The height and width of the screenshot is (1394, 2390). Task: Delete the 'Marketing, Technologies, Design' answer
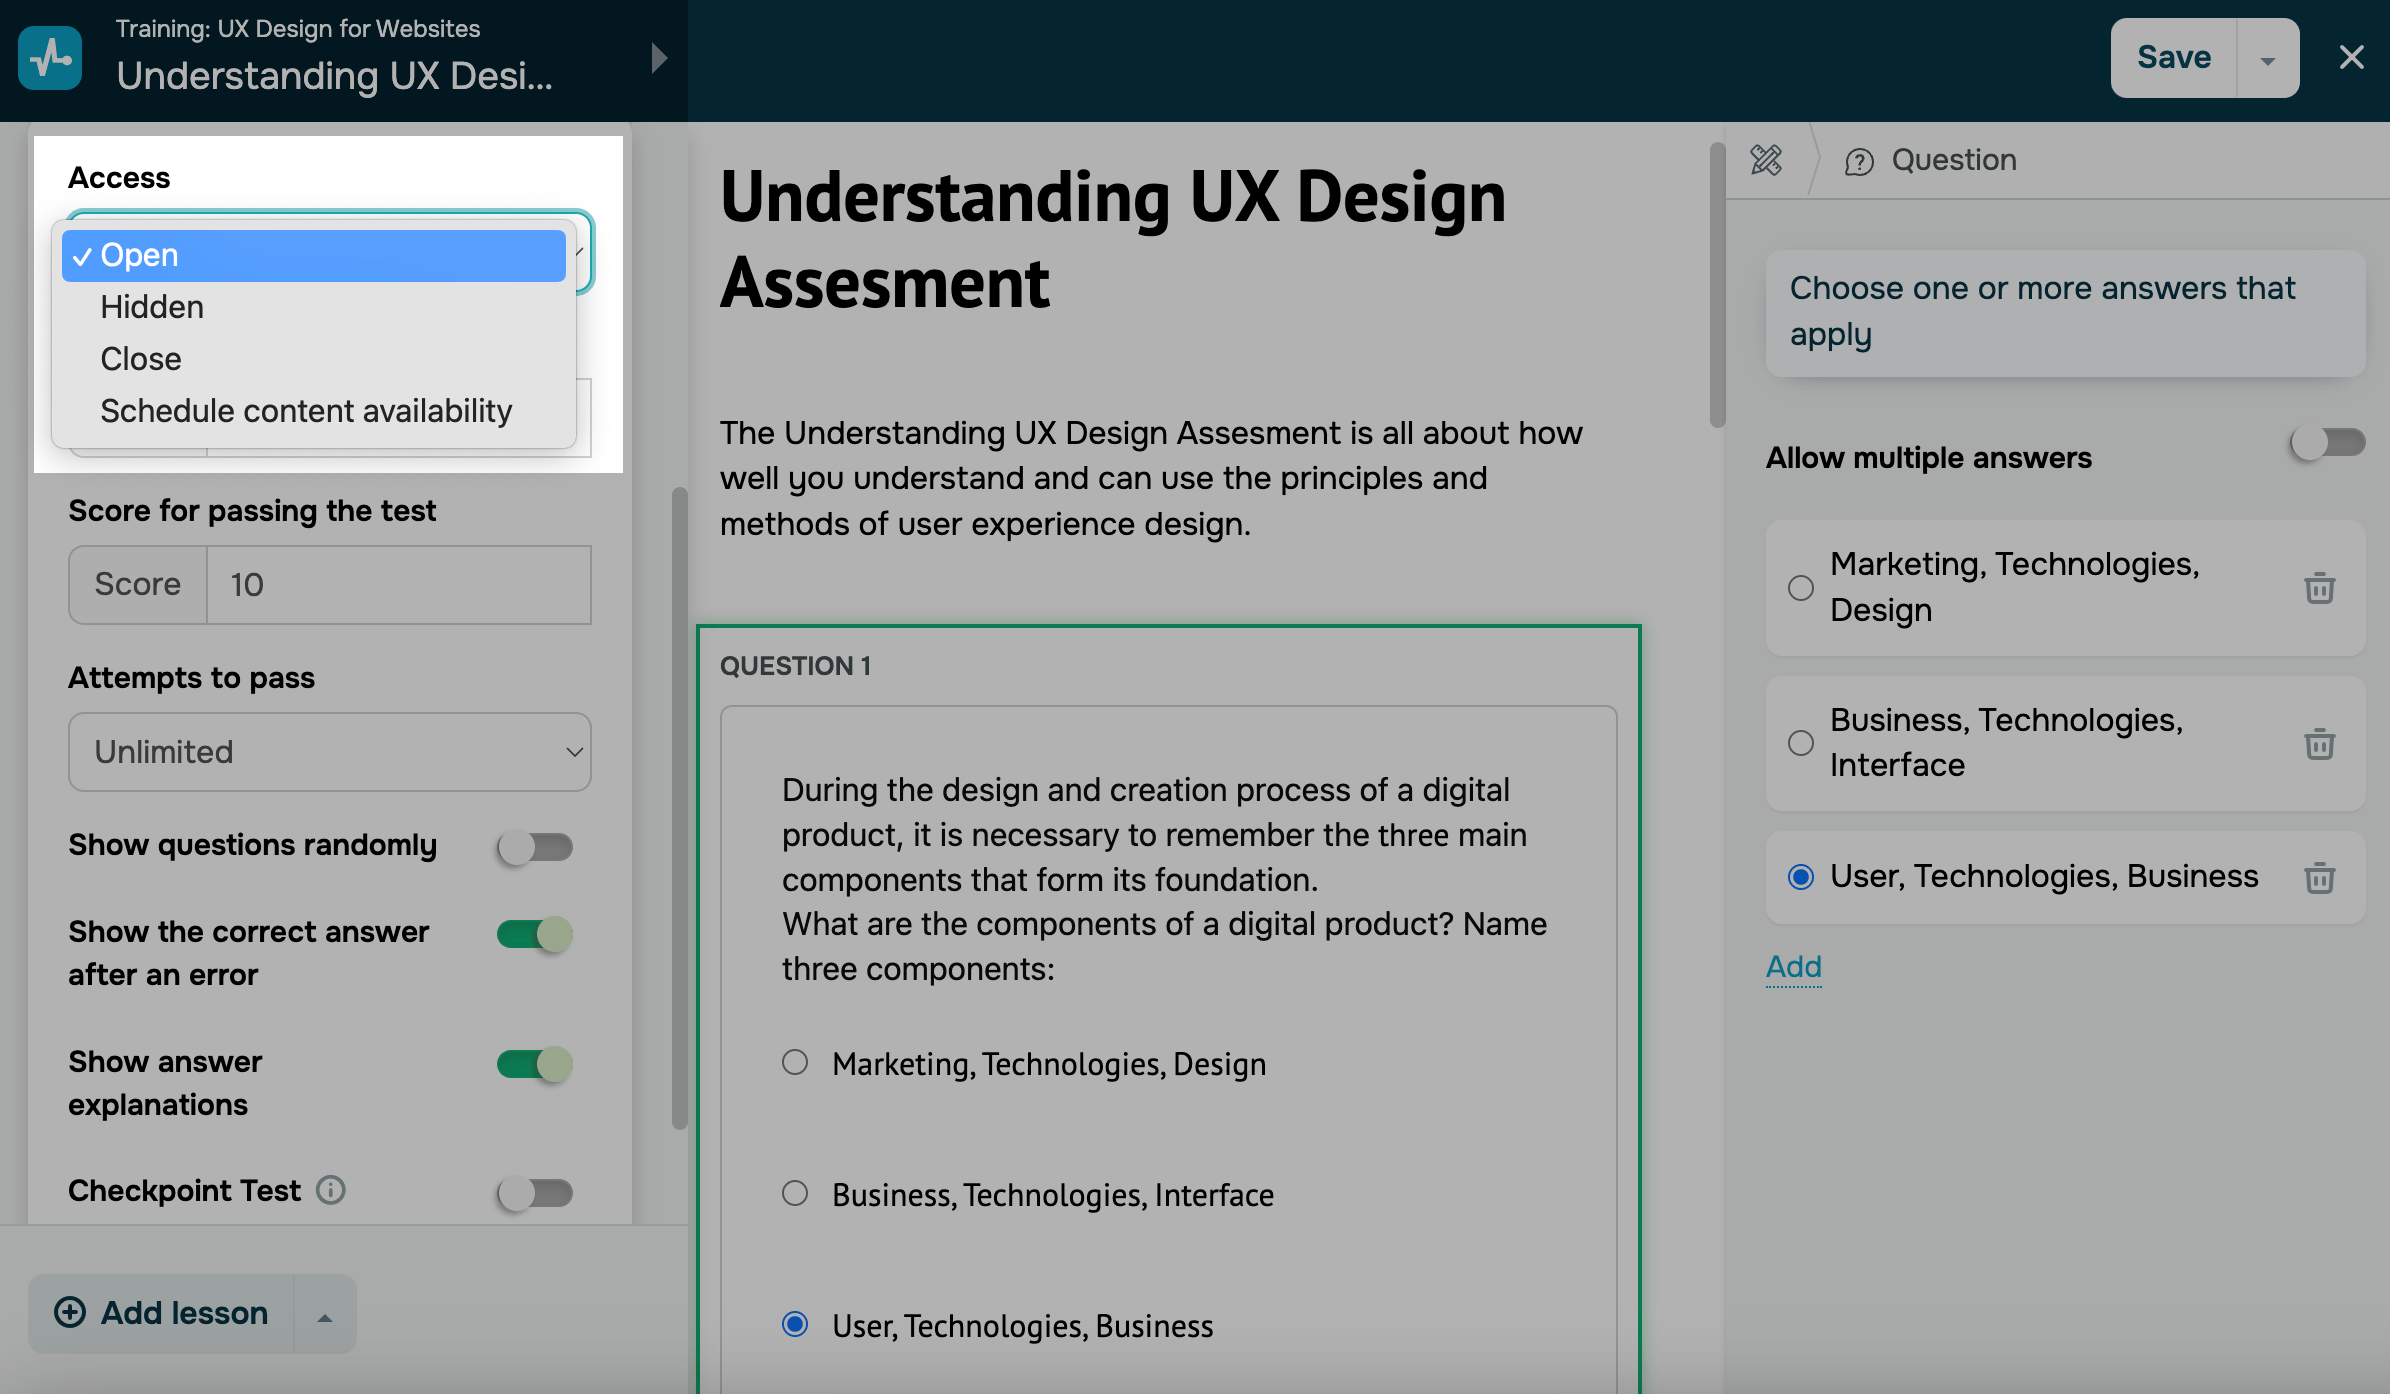pos(2319,588)
